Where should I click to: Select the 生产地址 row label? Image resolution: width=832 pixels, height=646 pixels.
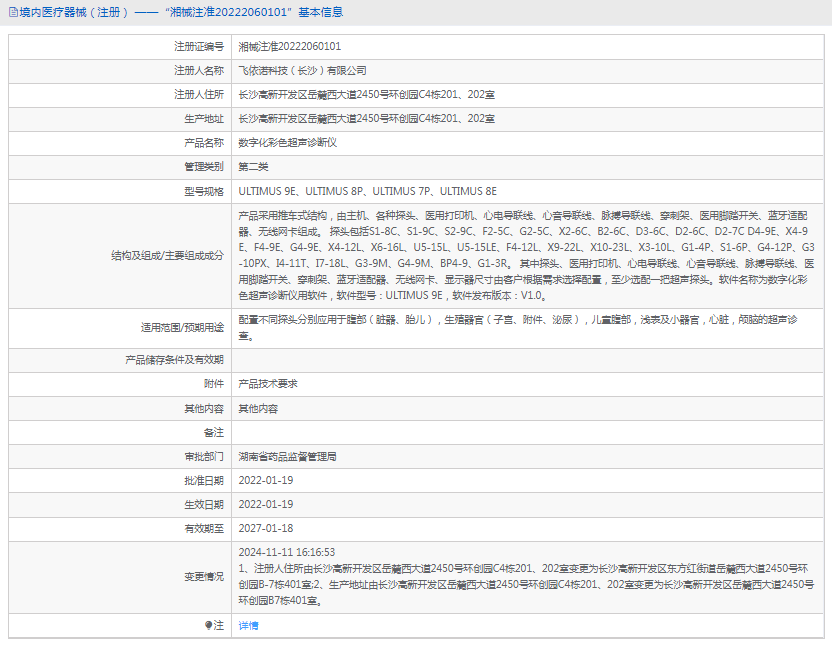coord(204,119)
